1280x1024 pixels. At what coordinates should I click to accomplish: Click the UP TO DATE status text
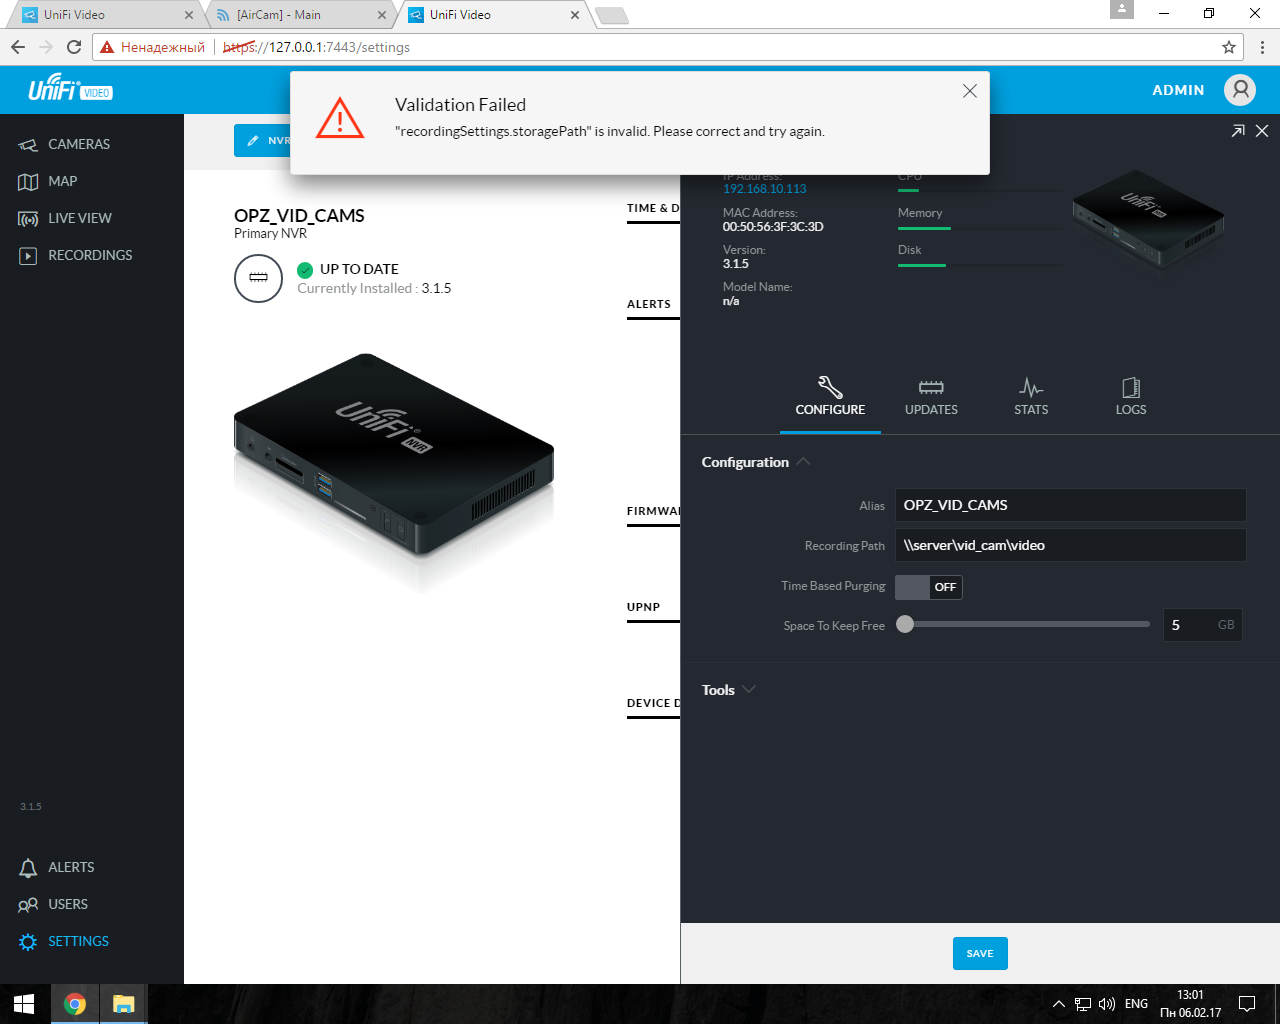[x=359, y=269]
